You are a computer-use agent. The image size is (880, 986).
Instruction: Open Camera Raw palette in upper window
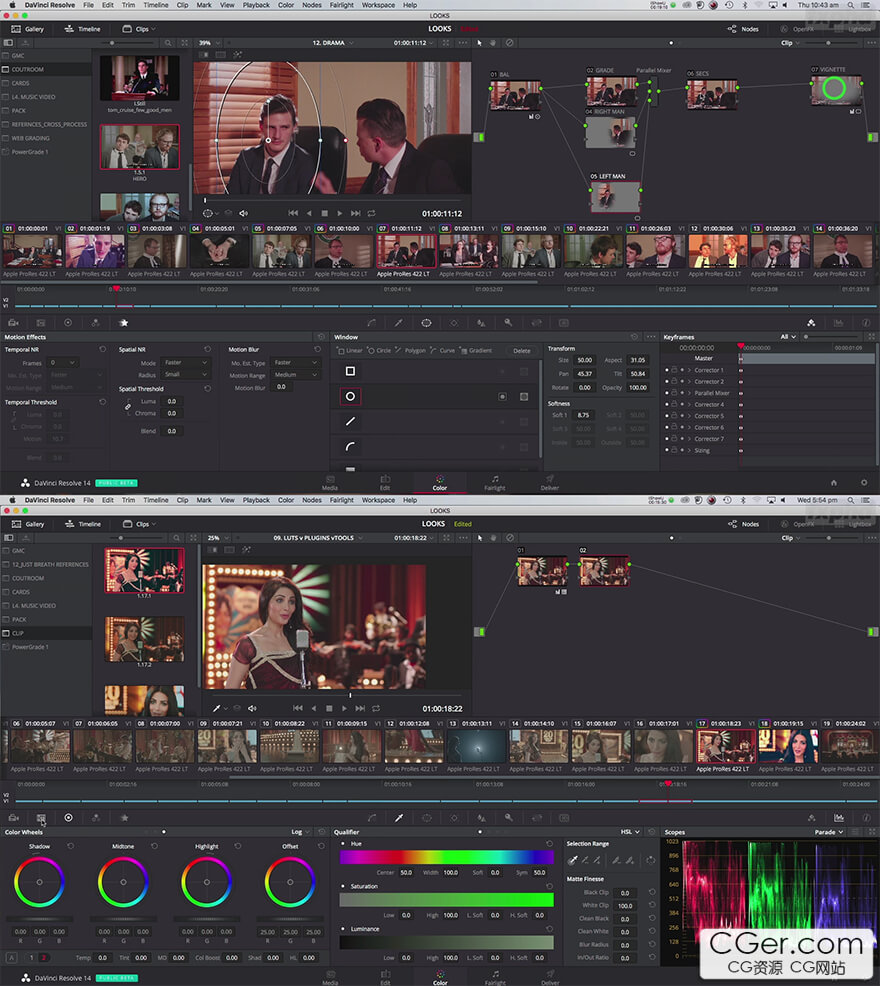click(13, 323)
